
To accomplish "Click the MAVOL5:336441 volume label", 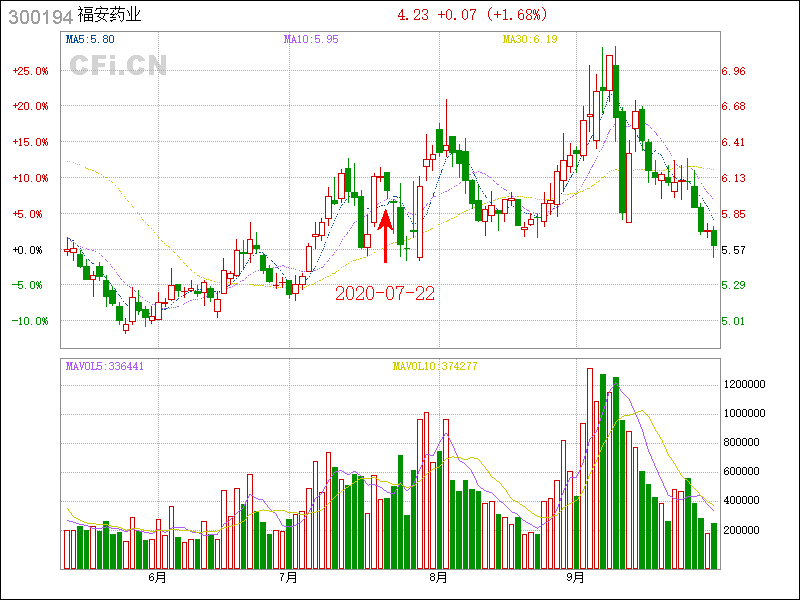I will point(105,366).
